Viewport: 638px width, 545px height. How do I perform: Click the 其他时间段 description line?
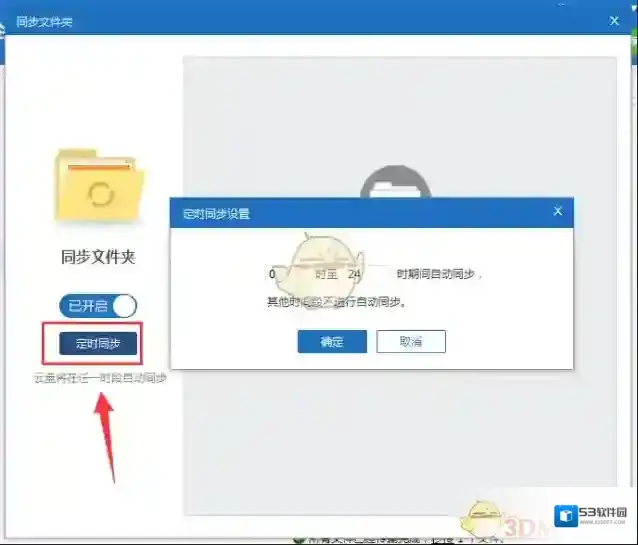[336, 301]
